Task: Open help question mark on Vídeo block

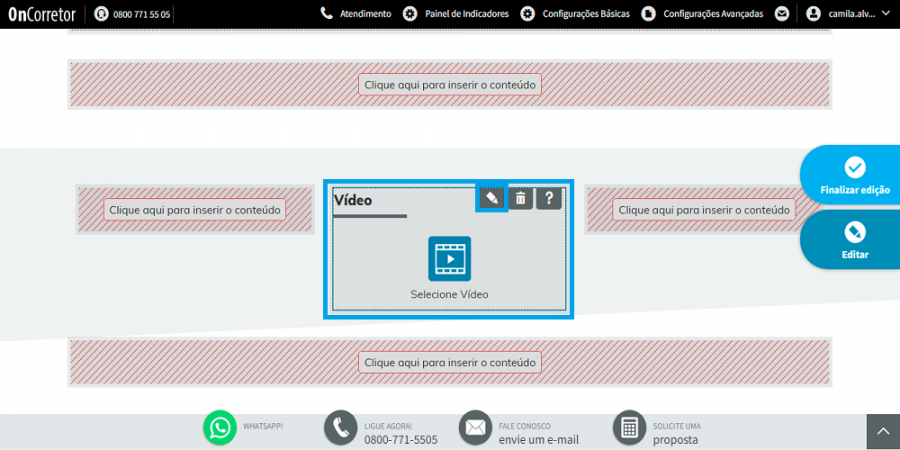Action: [x=549, y=199]
